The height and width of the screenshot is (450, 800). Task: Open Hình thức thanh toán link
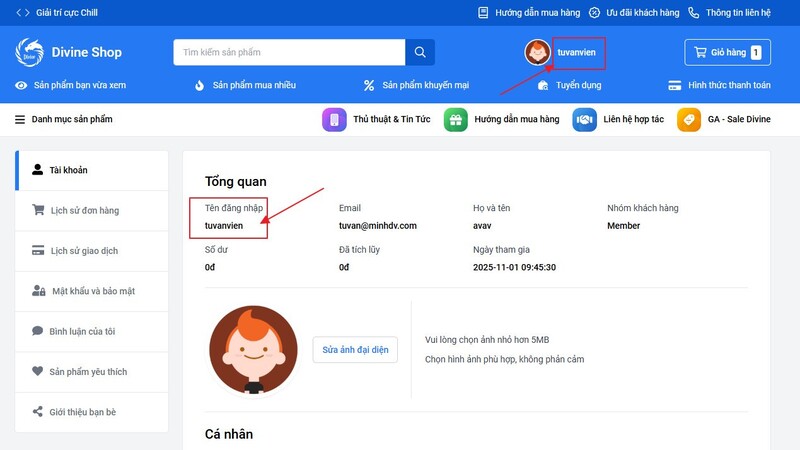(730, 85)
